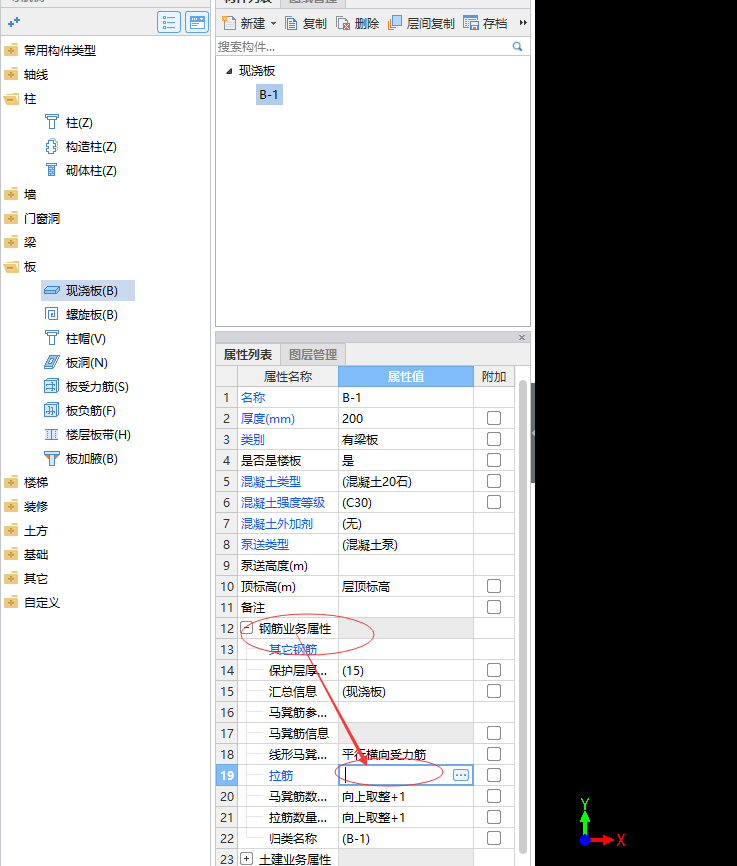The height and width of the screenshot is (866, 737).
Task: Expand the 墙 folder
Action: pos(11,194)
